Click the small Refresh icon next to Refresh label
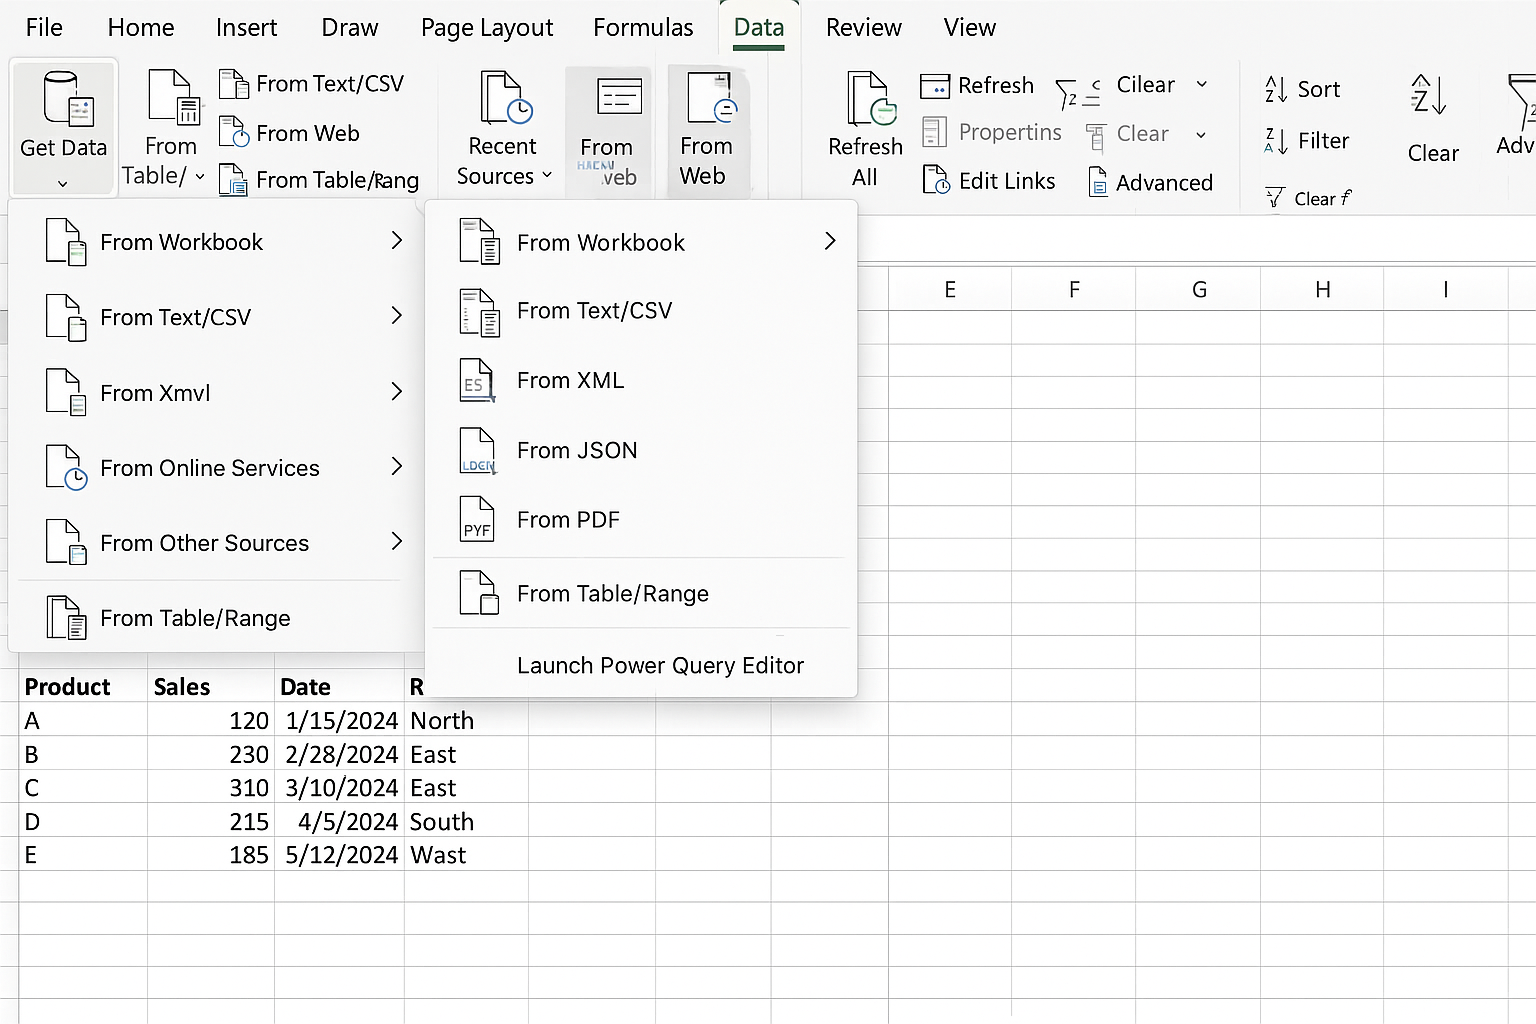Viewport: 1536px width, 1024px height. [935, 87]
